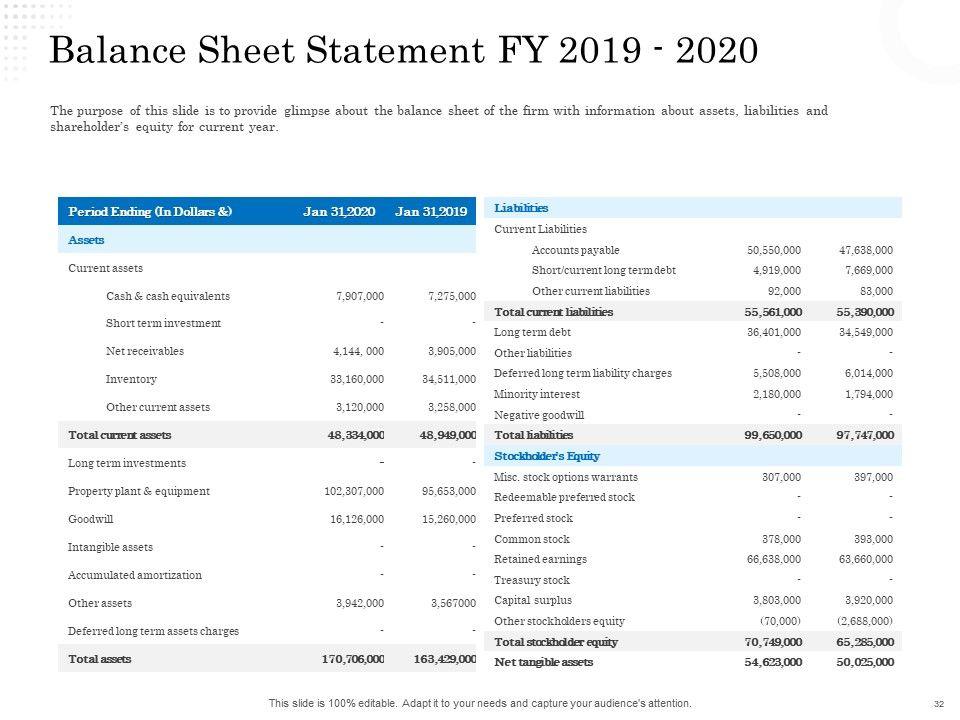Click the Assets section heading
Image resolution: width=960 pixels, height=720 pixels.
click(86, 240)
